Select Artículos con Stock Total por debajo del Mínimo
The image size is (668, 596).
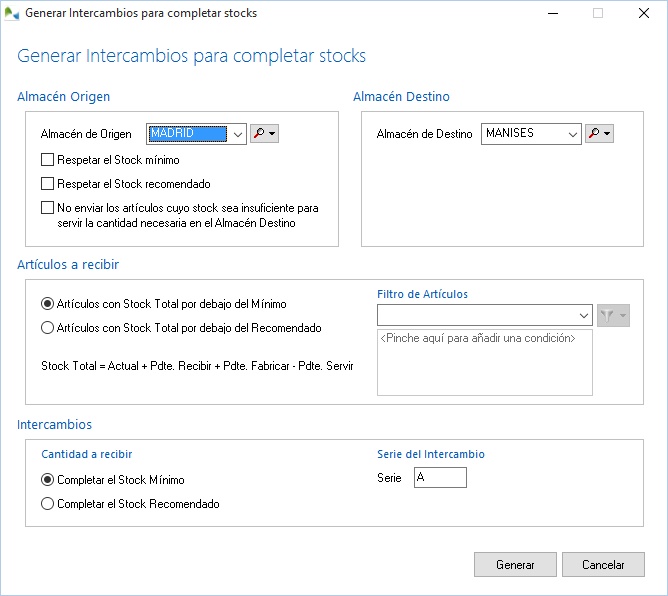tap(47, 304)
